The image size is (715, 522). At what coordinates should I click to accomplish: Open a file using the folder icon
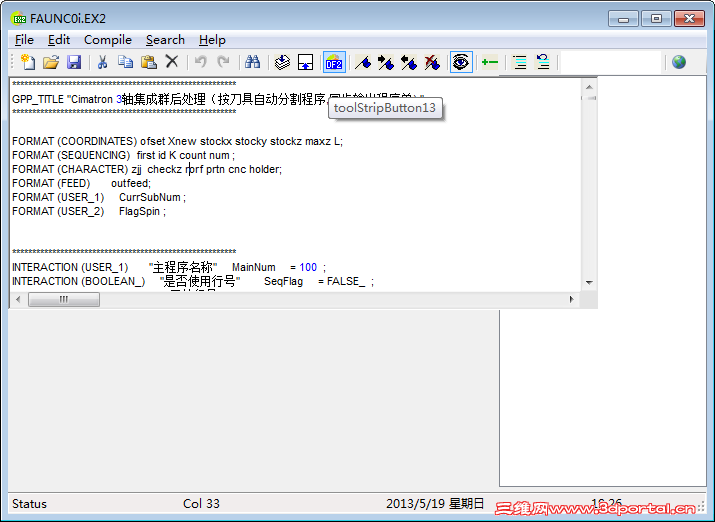tap(51, 62)
